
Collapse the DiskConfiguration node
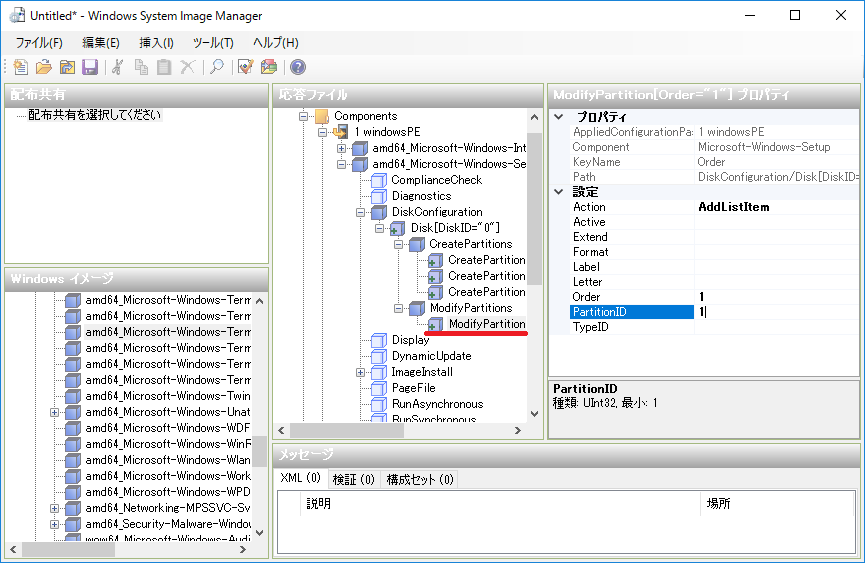pos(360,212)
